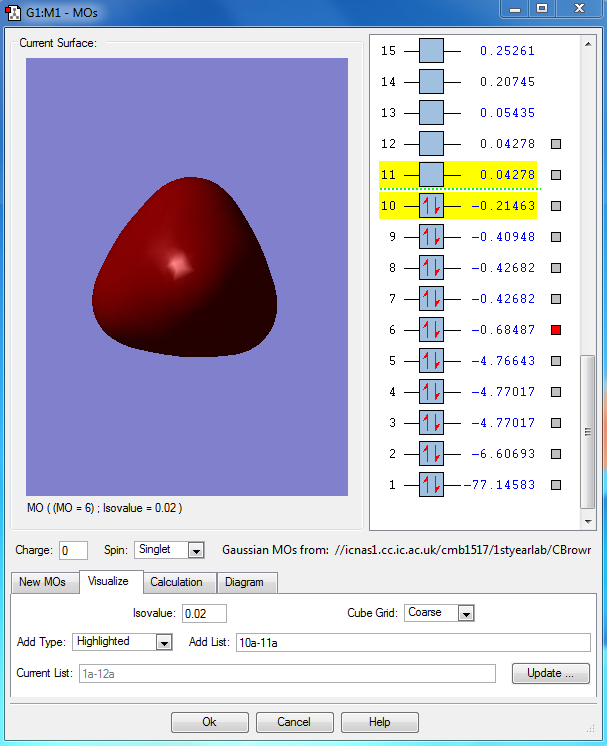This screenshot has height=746, width=607.
Task: Select the empty orbital box for MO 15
Action: [431, 51]
